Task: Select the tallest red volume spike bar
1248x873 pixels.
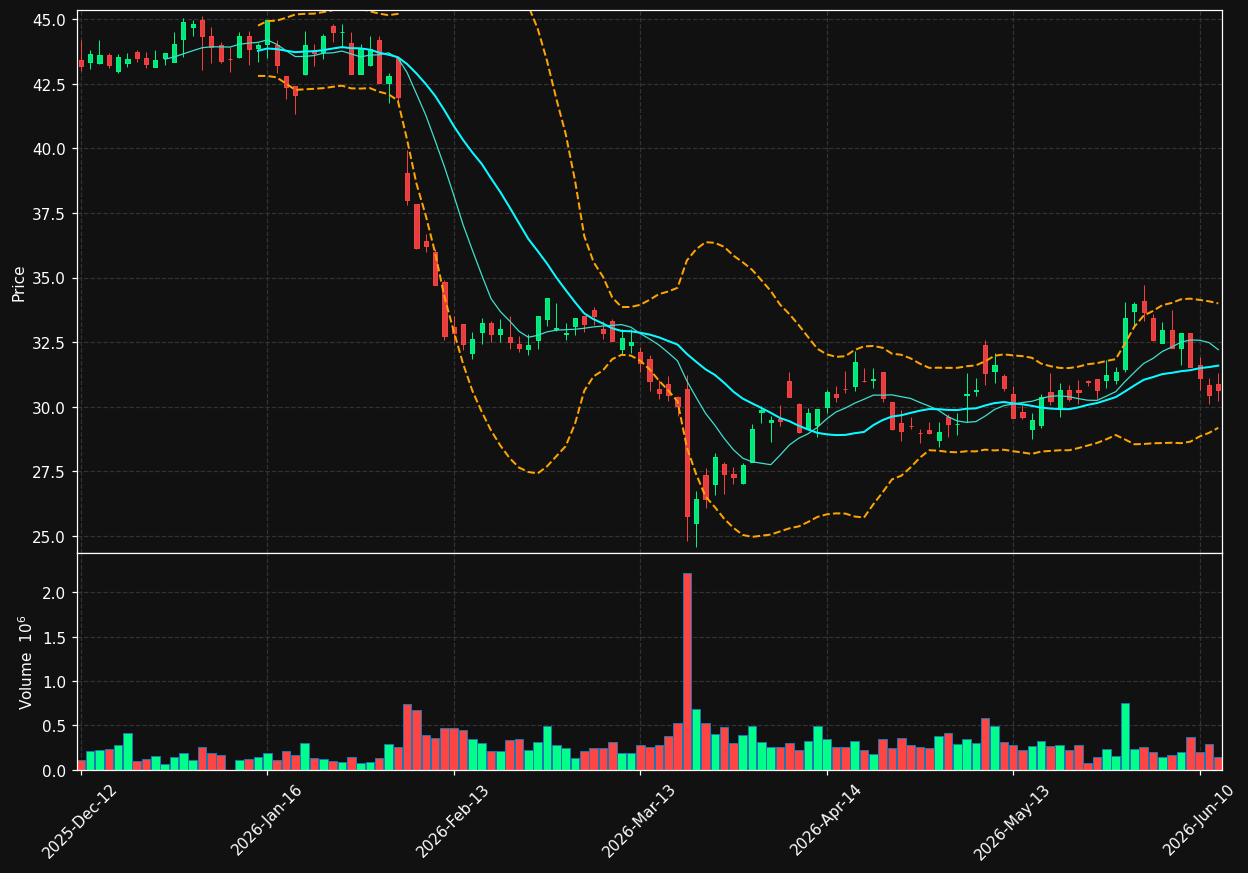Action: (687, 672)
